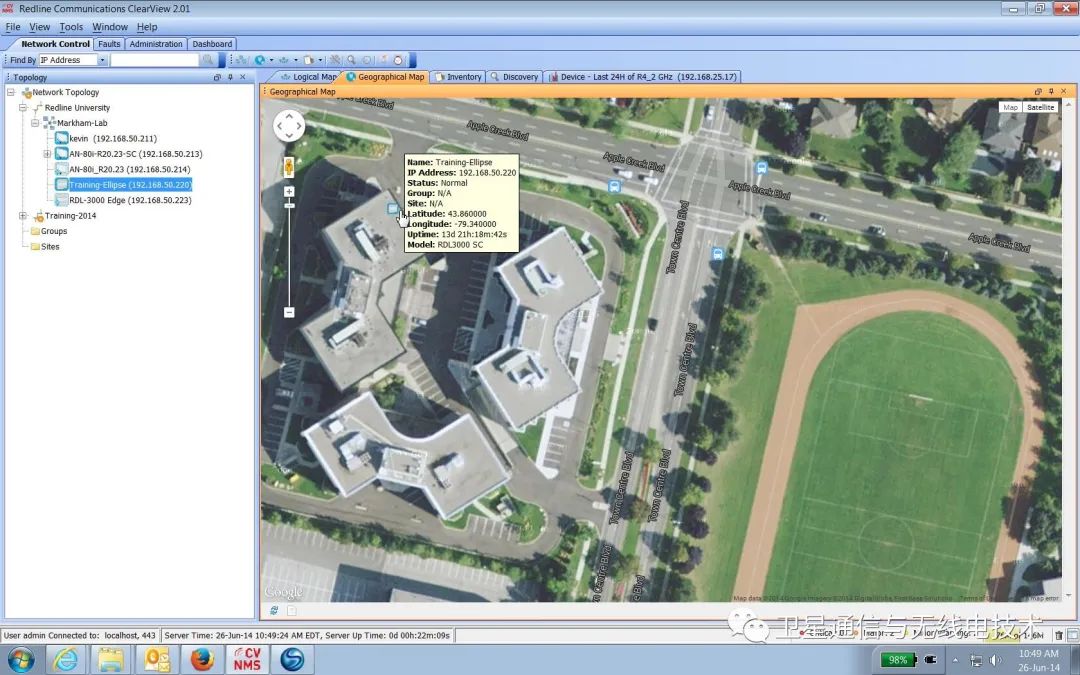The image size is (1080, 675).
Task: Select the Sites folder
Action: [50, 247]
